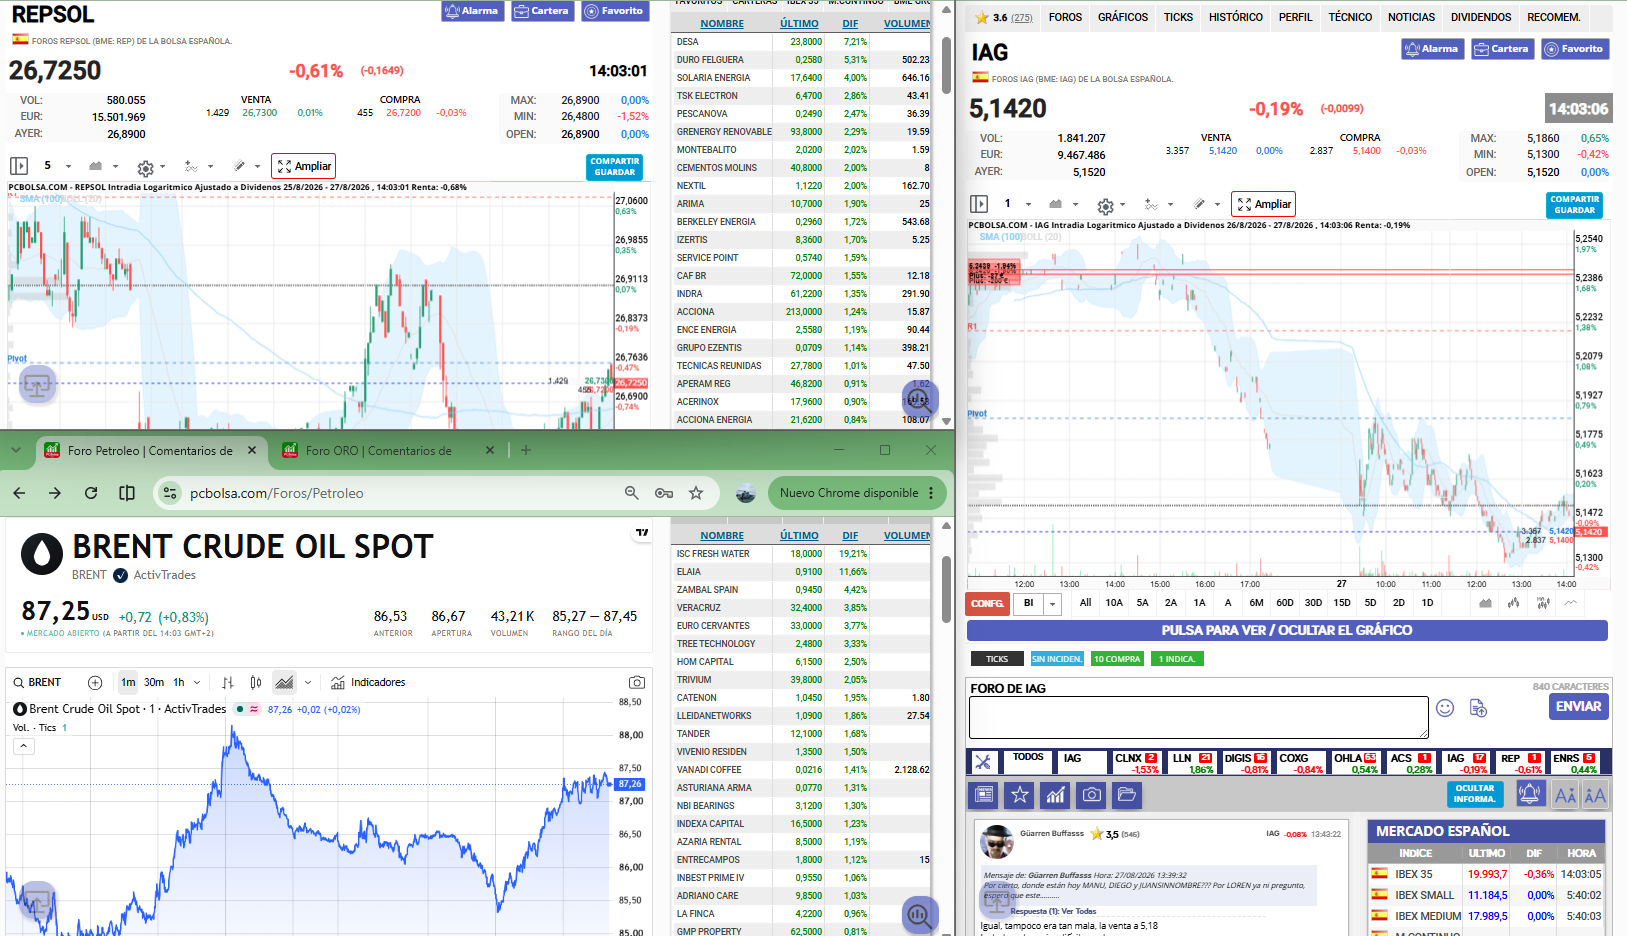Open the red CONFG. button
This screenshot has height=936, width=1627.
(987, 603)
